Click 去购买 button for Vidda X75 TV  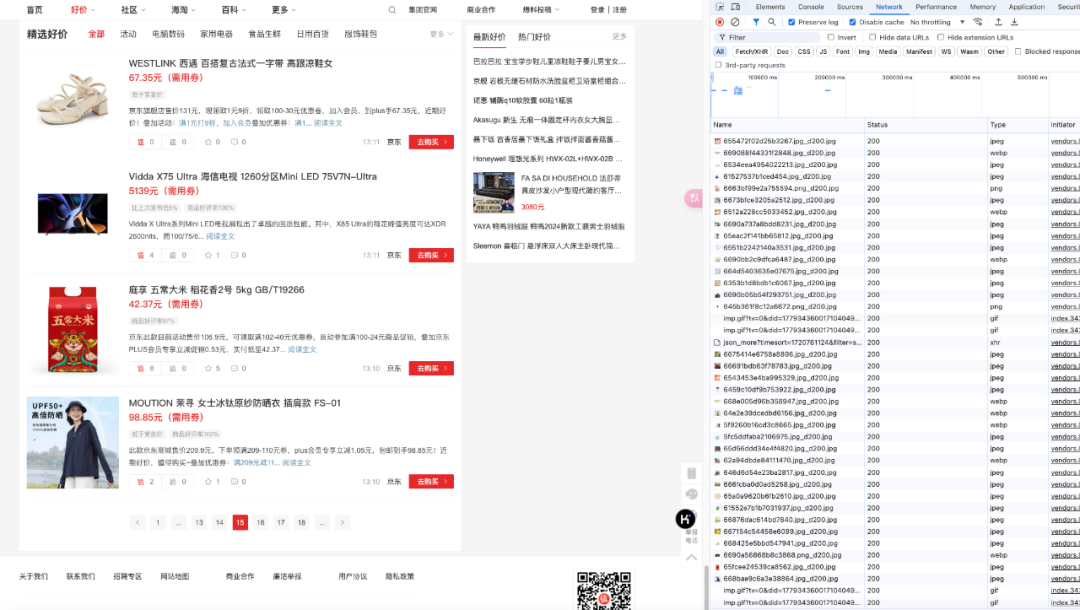(x=431, y=255)
